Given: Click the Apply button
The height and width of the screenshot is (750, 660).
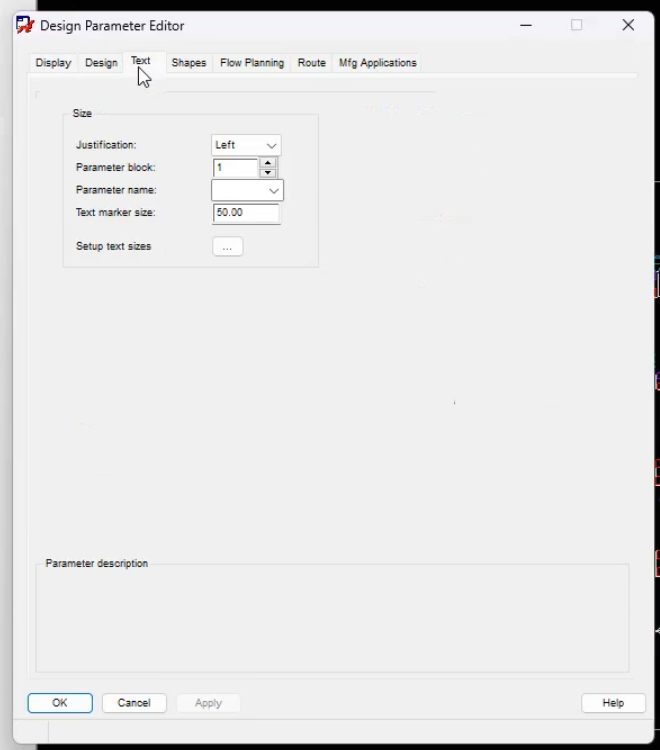Looking at the screenshot, I should tap(209, 703).
